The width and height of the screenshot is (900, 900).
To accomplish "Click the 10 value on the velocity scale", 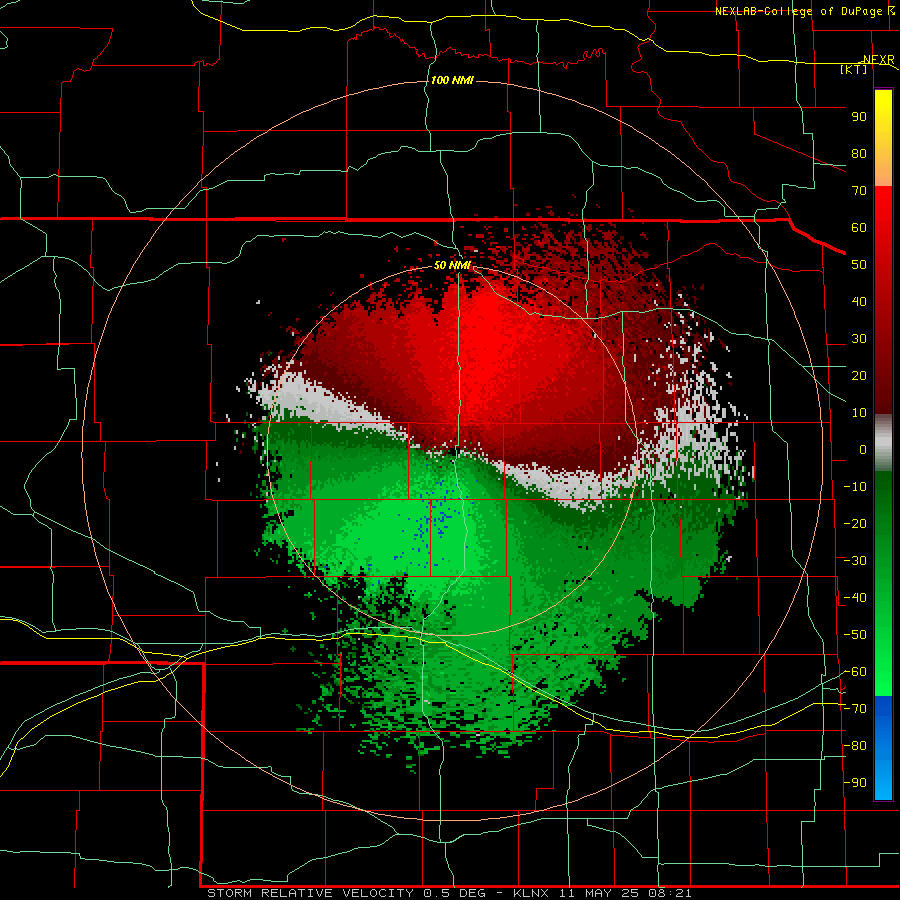I will (859, 413).
